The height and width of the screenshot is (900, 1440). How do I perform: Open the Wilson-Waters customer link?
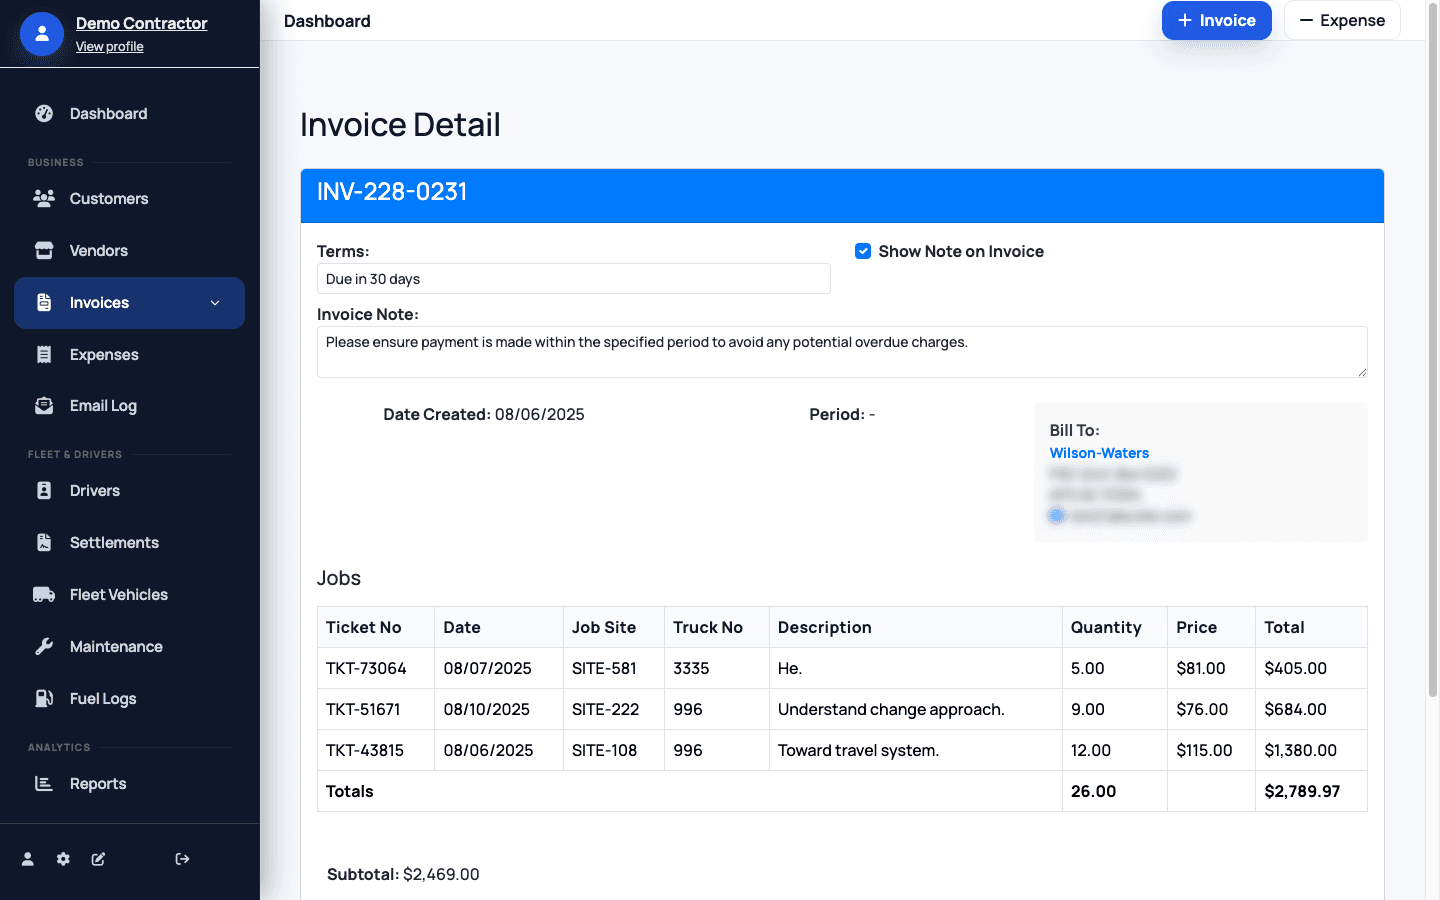[1099, 453]
